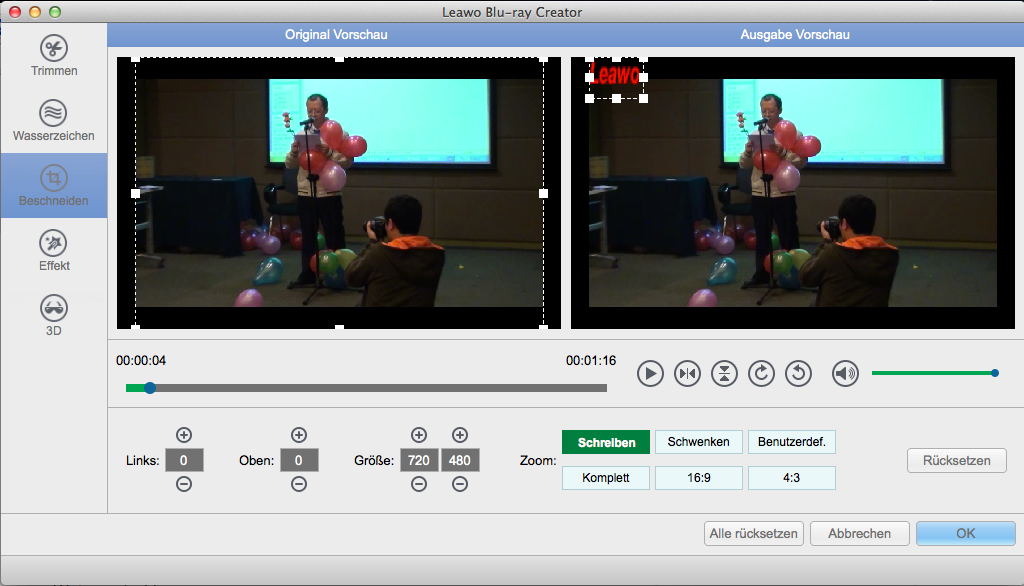The height and width of the screenshot is (586, 1024).
Task: Click the top-center crop handle in Original Vorschau
Action: pos(340,59)
